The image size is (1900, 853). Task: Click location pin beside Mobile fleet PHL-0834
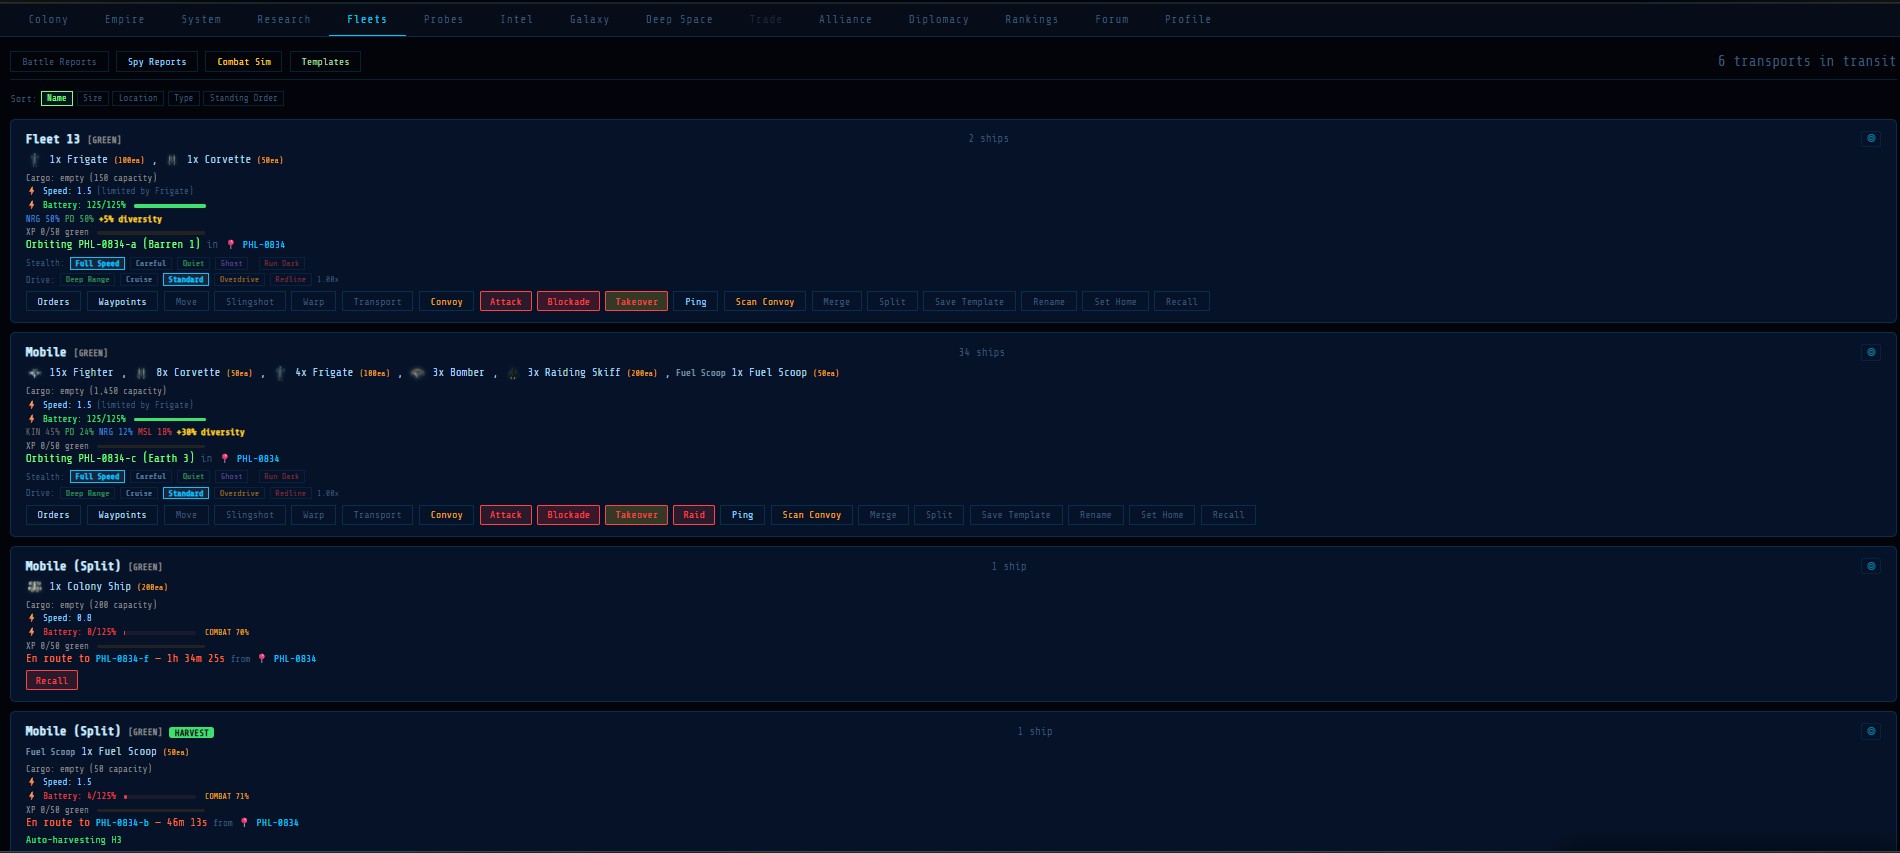click(x=225, y=459)
